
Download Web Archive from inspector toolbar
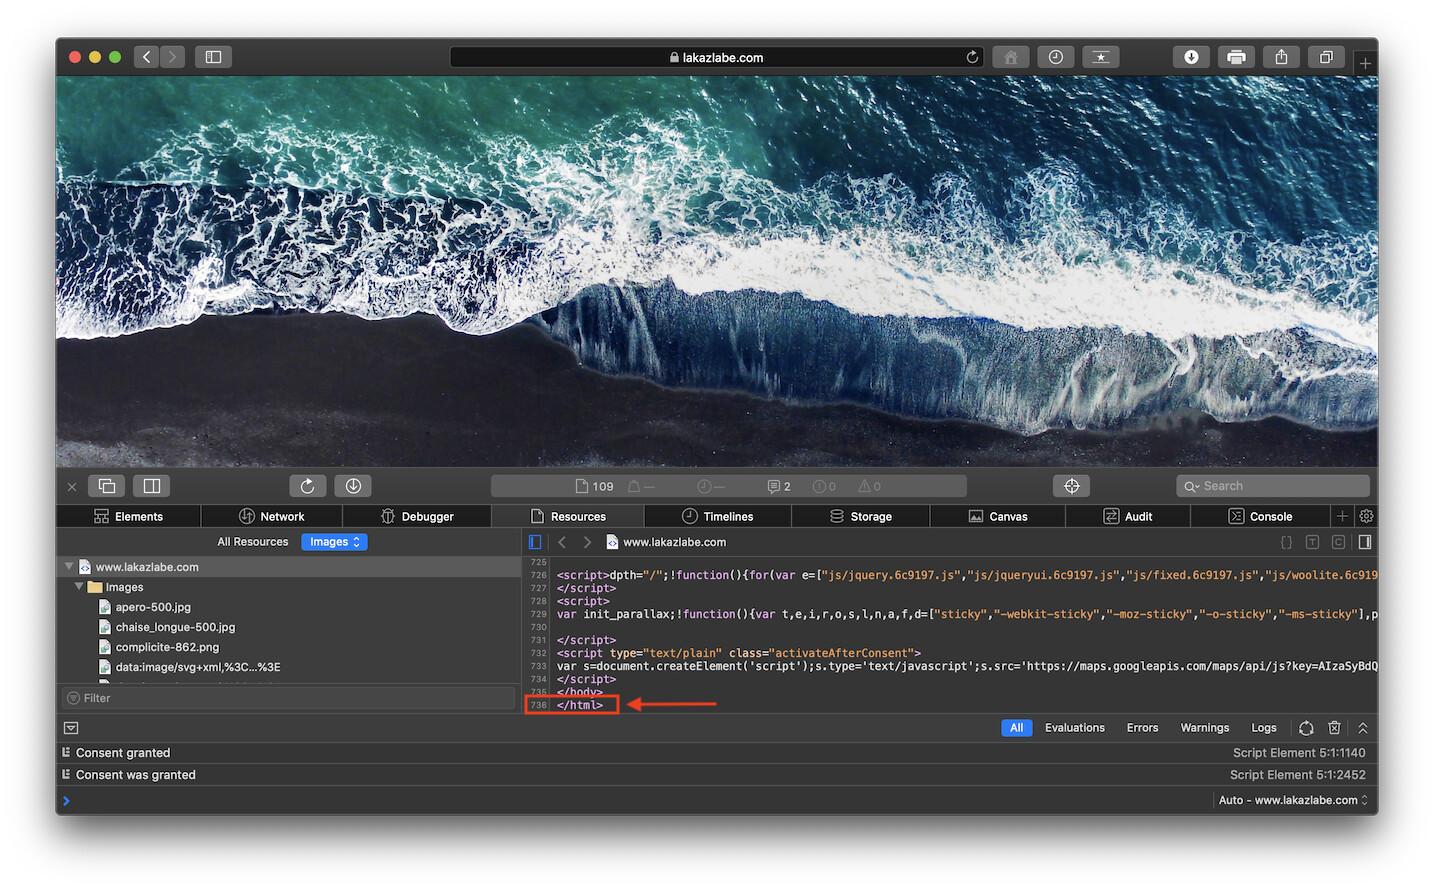pos(353,486)
